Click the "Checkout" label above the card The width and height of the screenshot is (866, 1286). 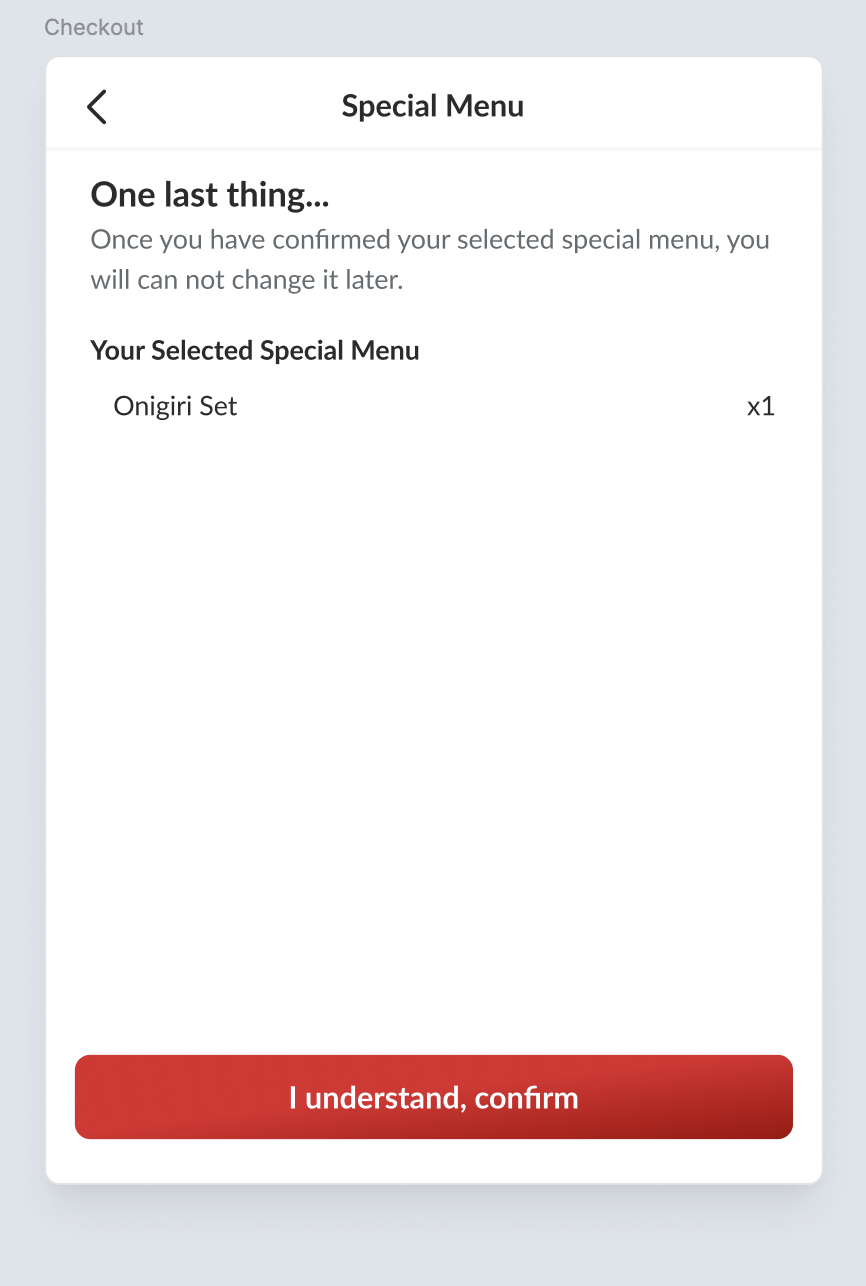[x=94, y=27]
